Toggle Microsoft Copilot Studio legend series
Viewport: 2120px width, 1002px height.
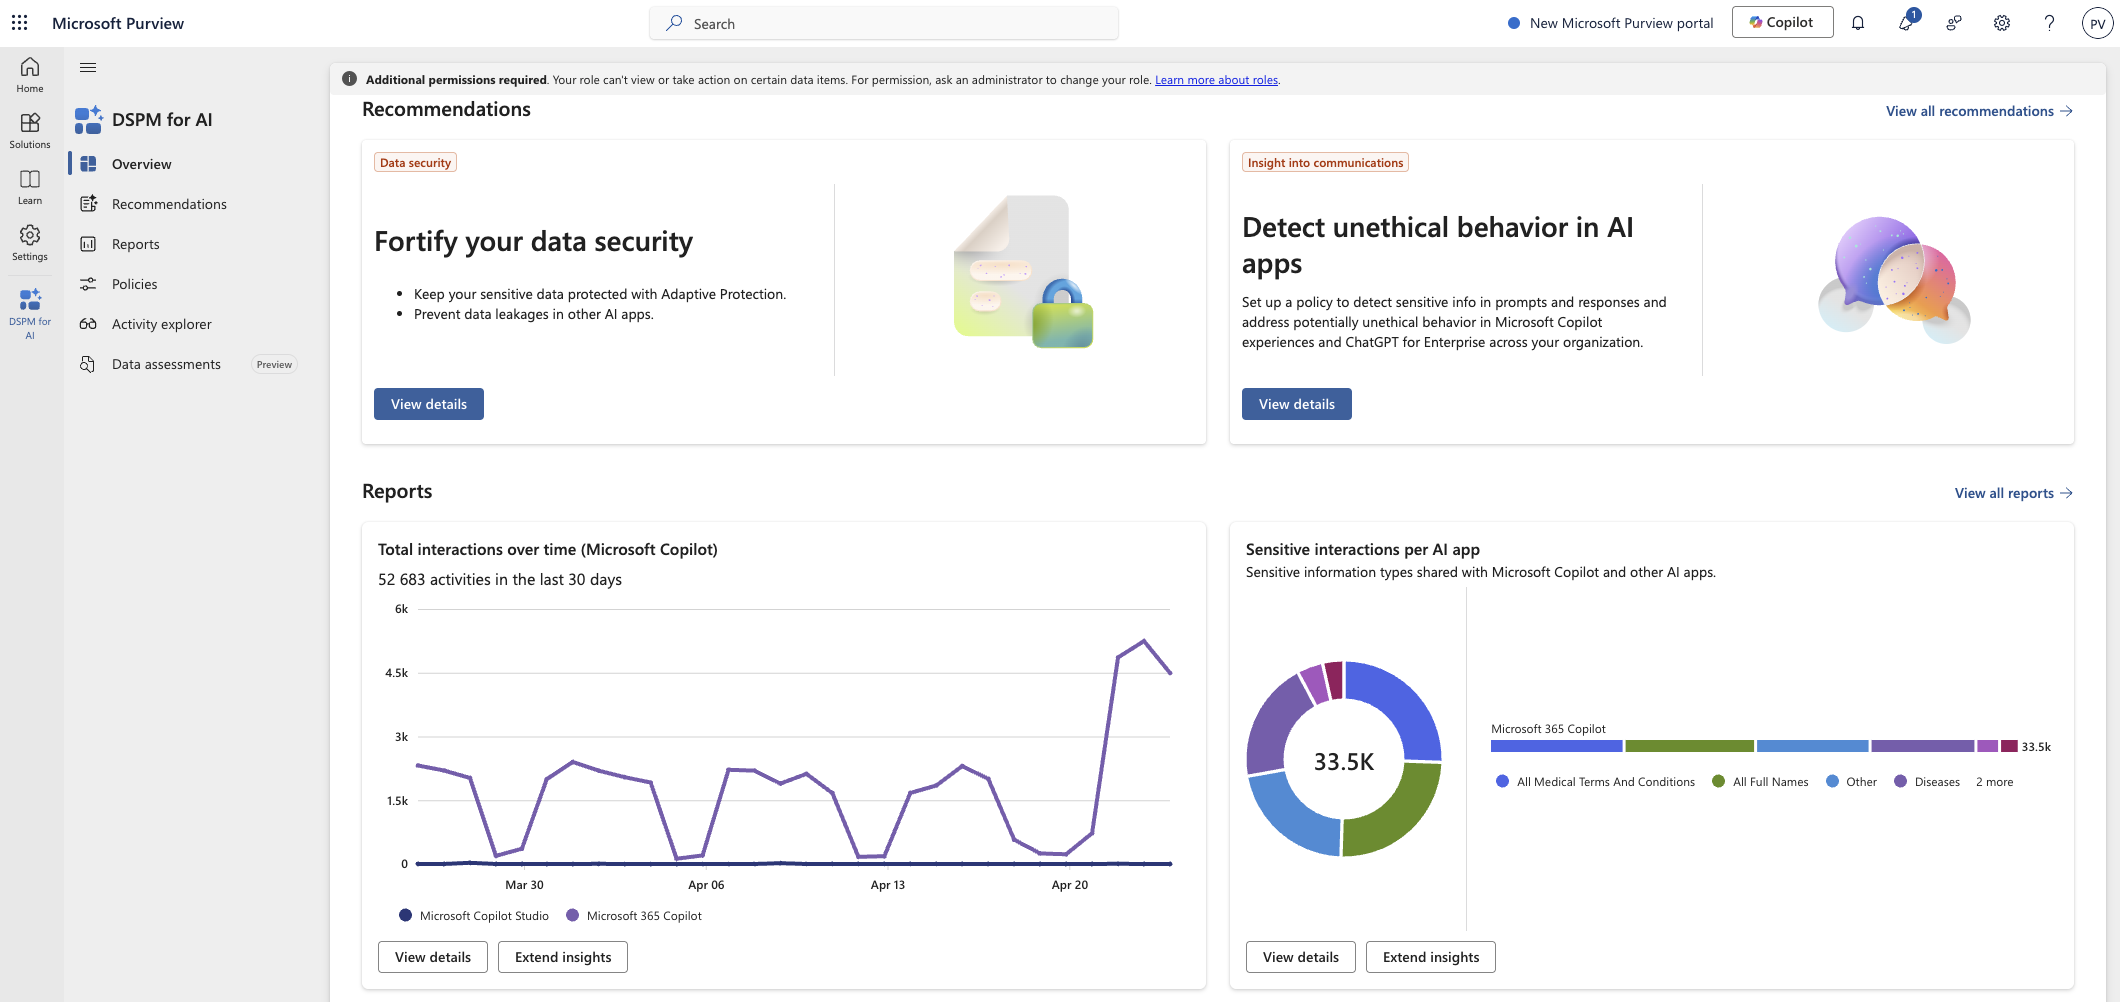point(474,915)
